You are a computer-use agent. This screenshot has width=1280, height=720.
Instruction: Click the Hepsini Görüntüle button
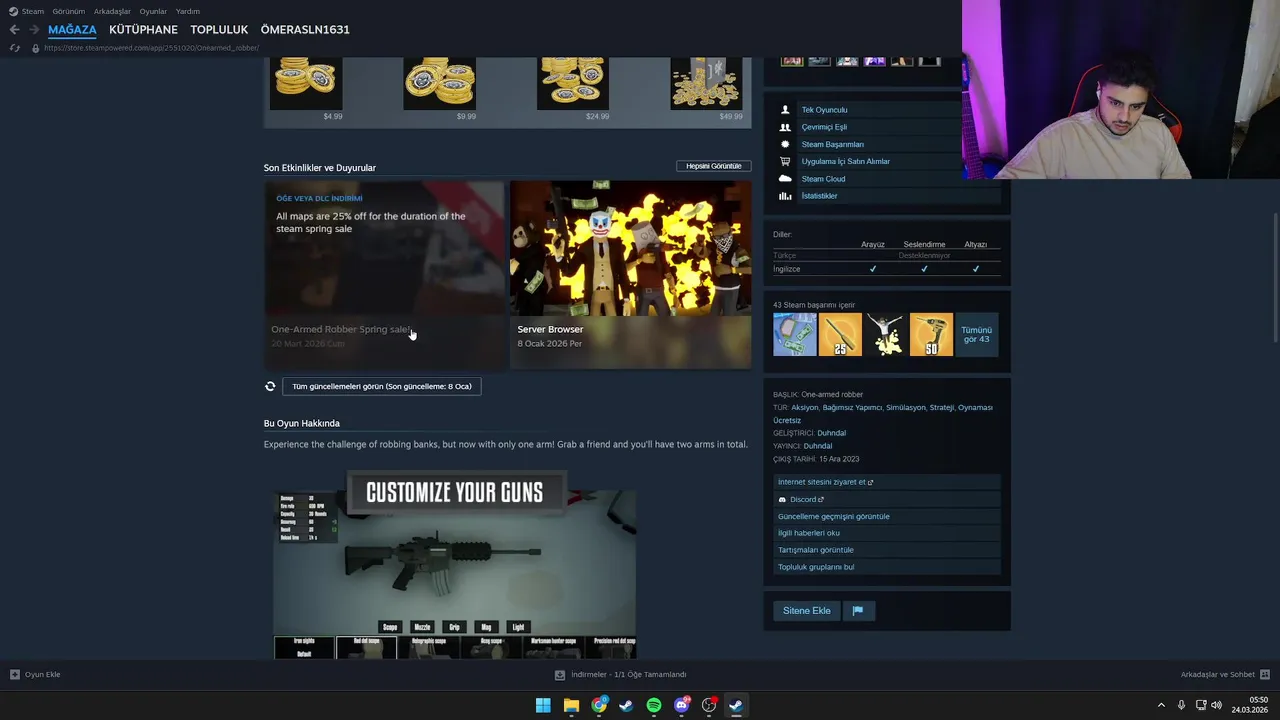tap(714, 166)
